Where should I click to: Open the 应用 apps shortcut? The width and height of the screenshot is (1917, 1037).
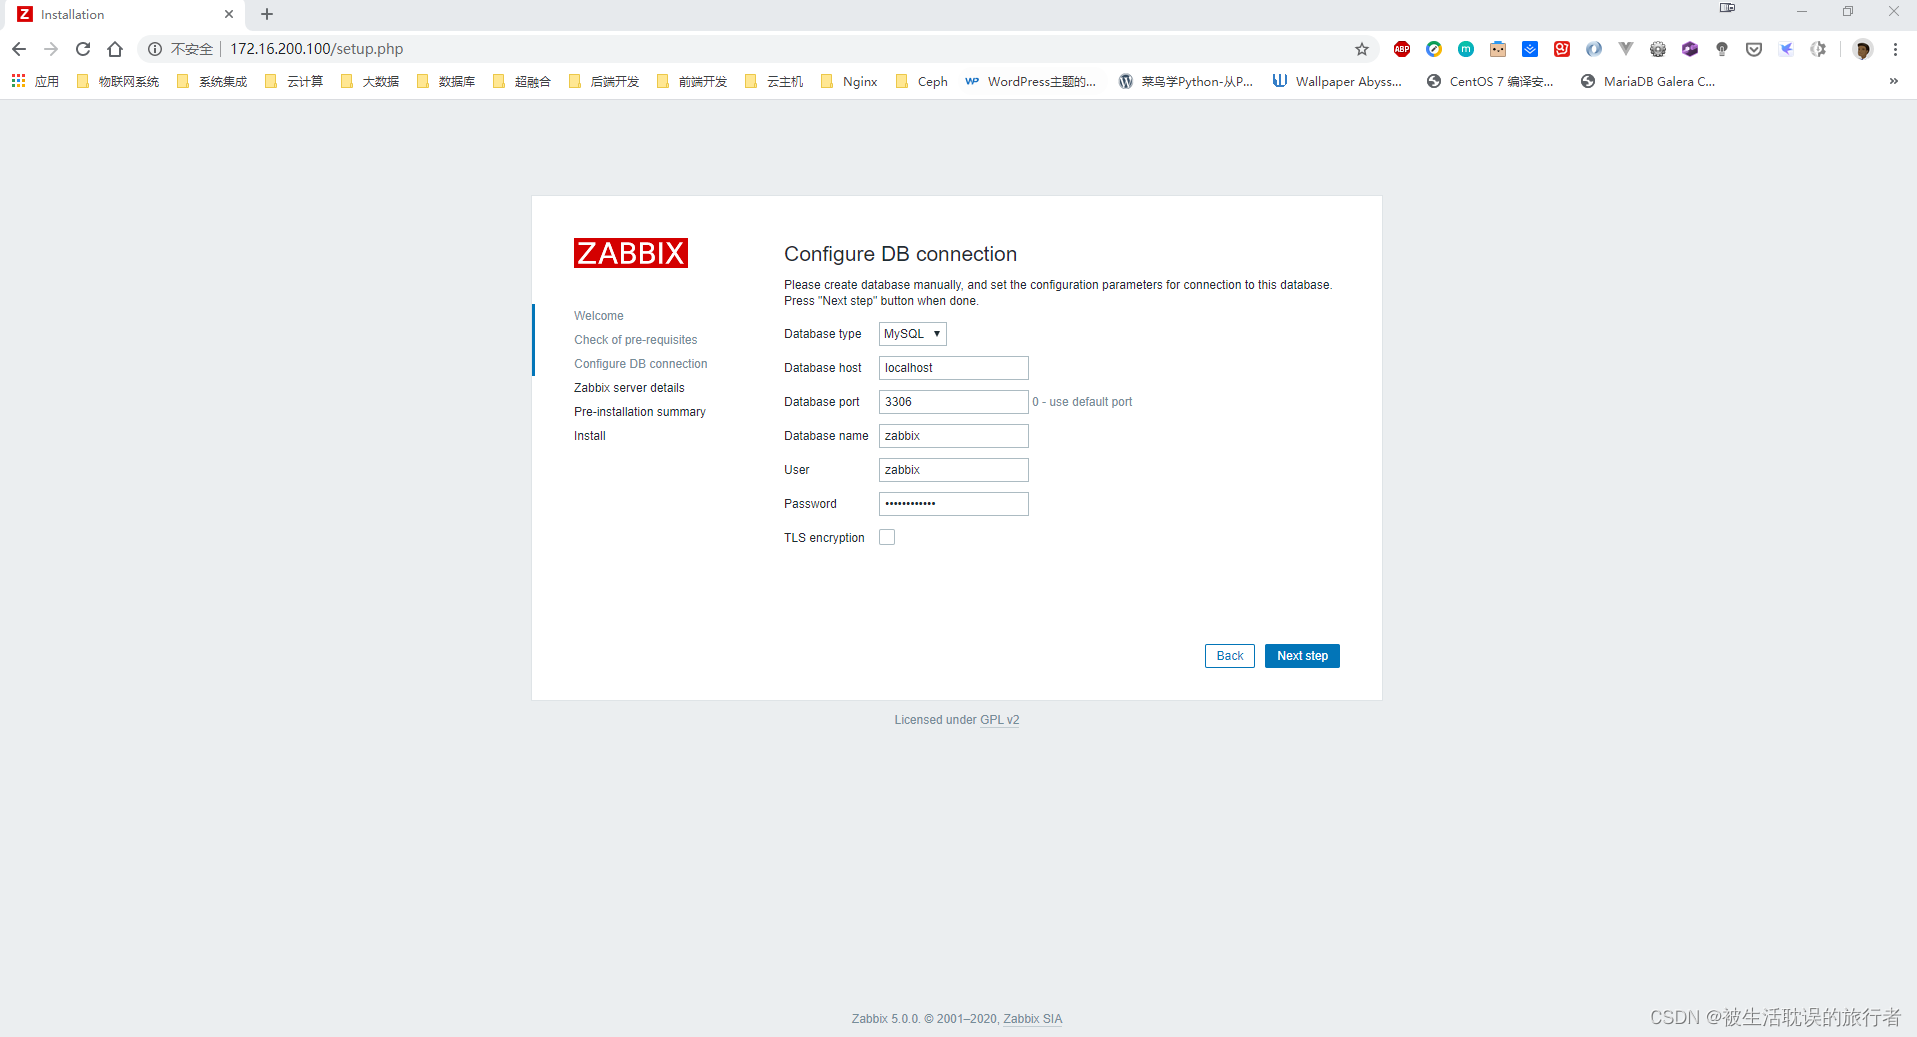[x=35, y=82]
